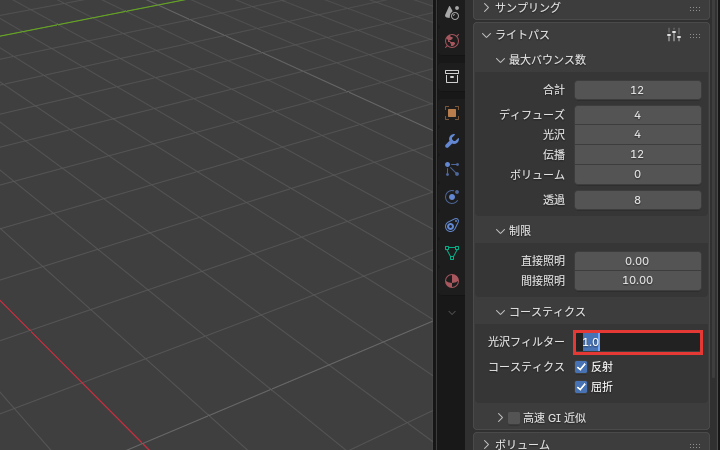Enable the 高速 GI 近似 checkbox

[514, 418]
